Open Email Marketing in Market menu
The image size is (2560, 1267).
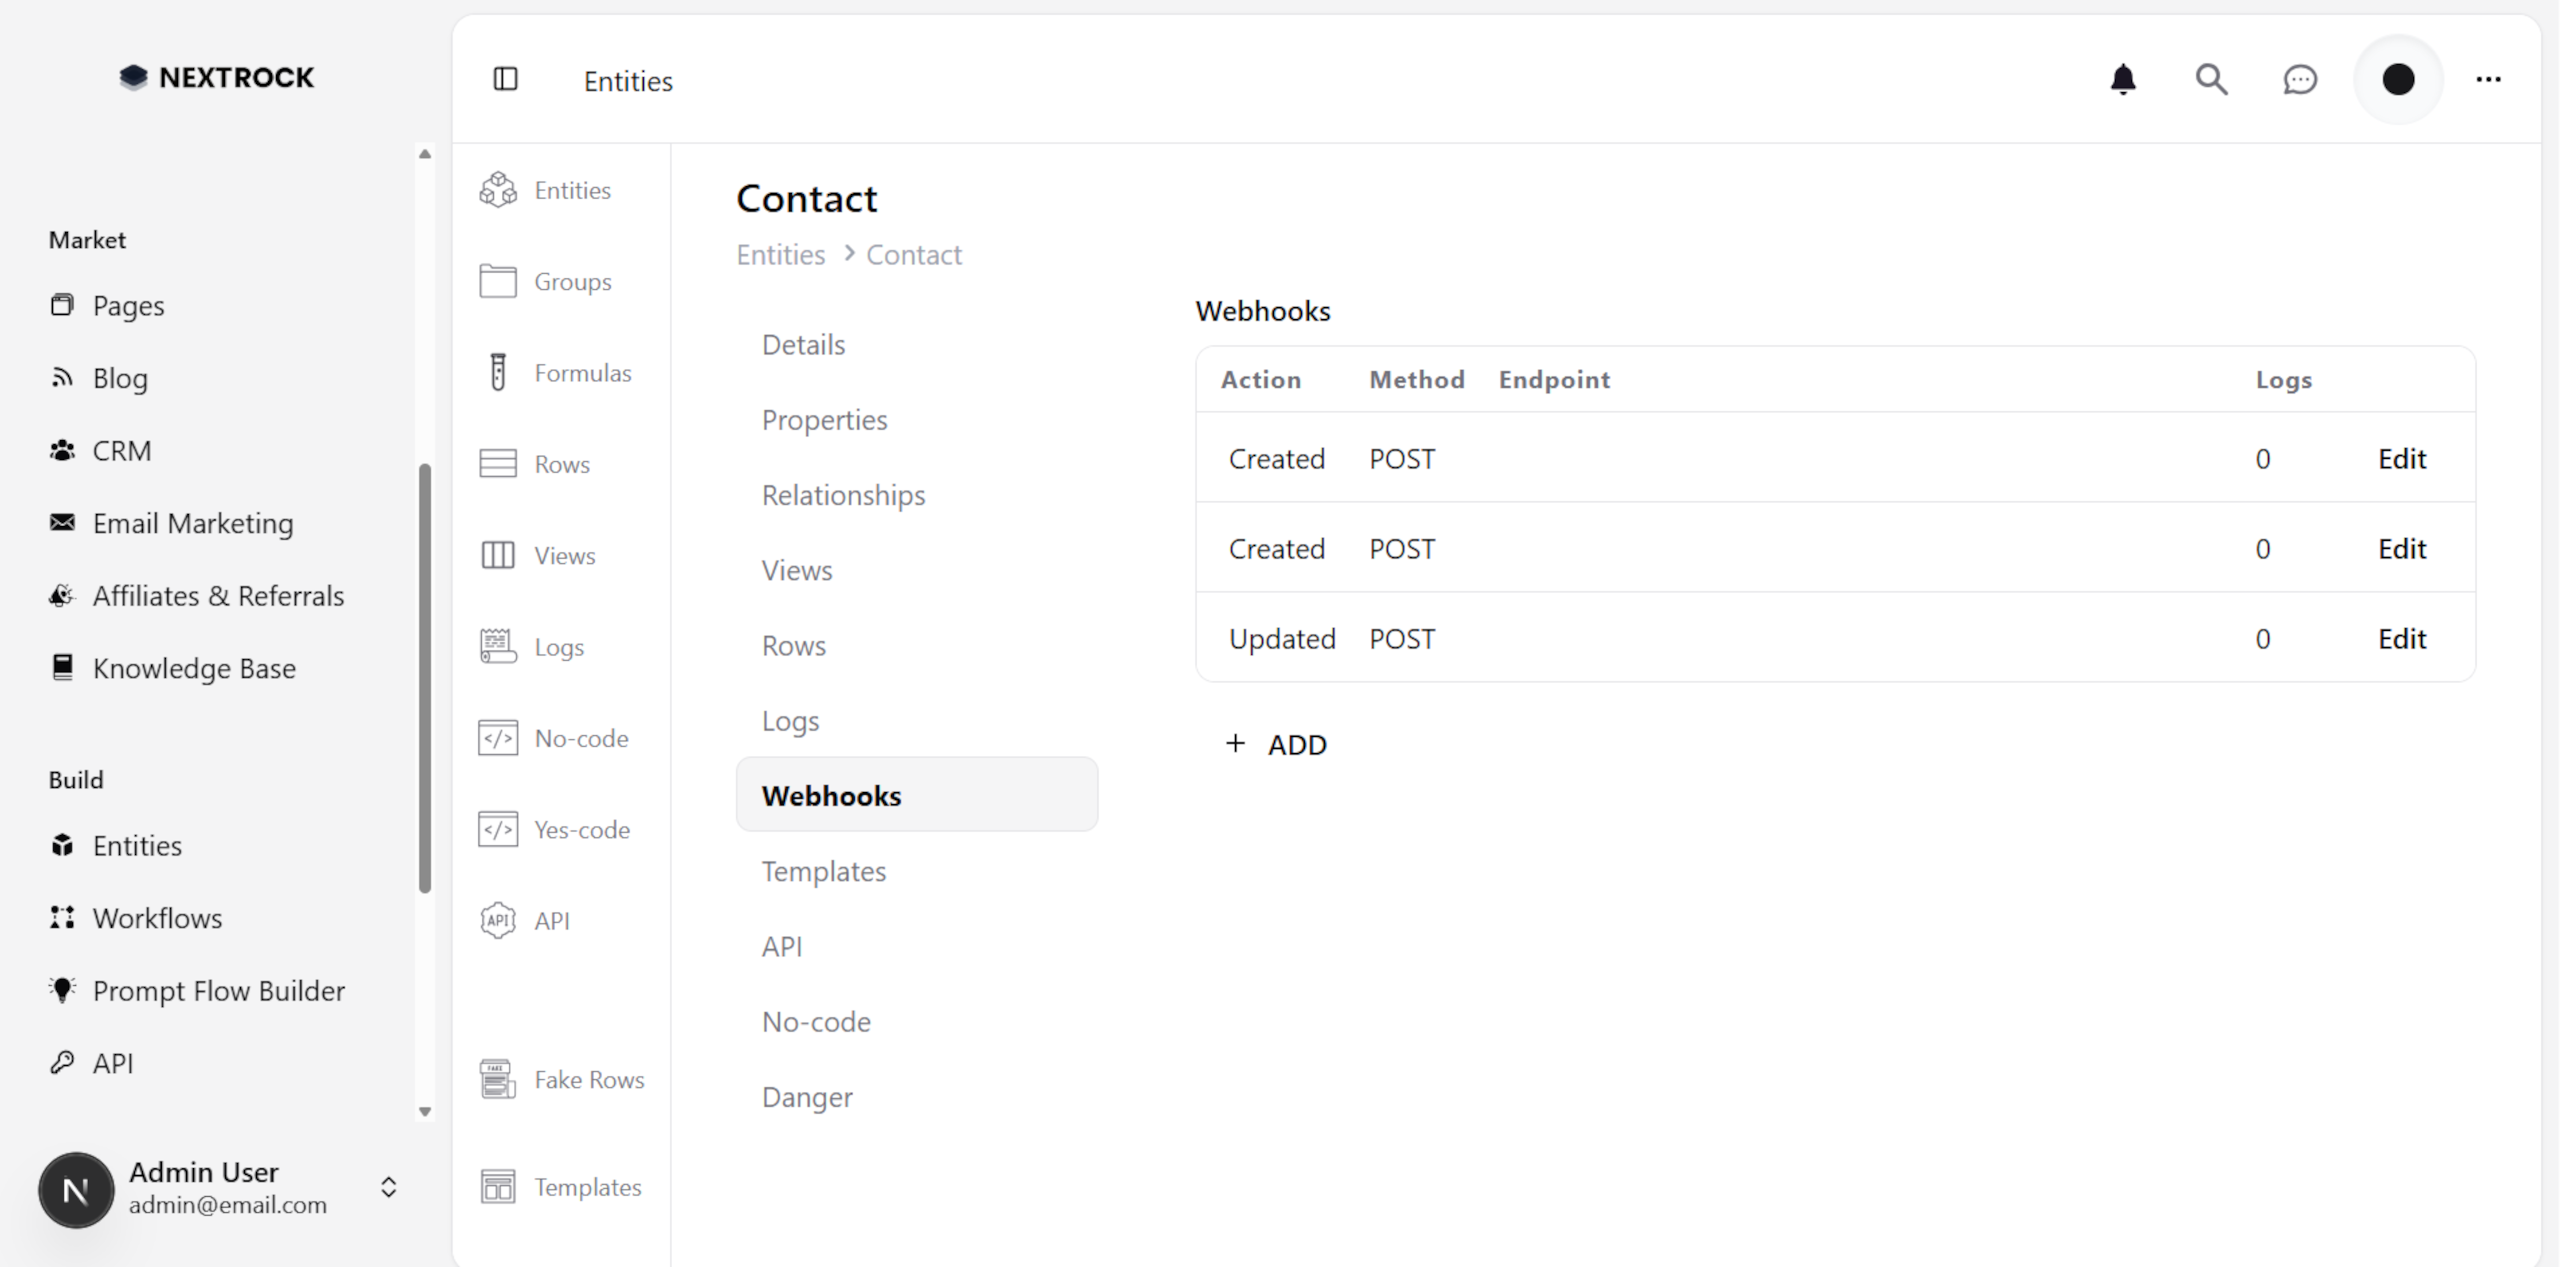(192, 523)
